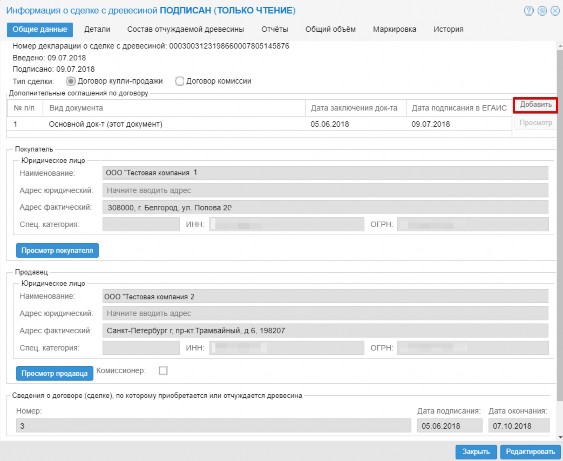Click the middle round window icon
The width and height of the screenshot is (563, 461).
(542, 11)
